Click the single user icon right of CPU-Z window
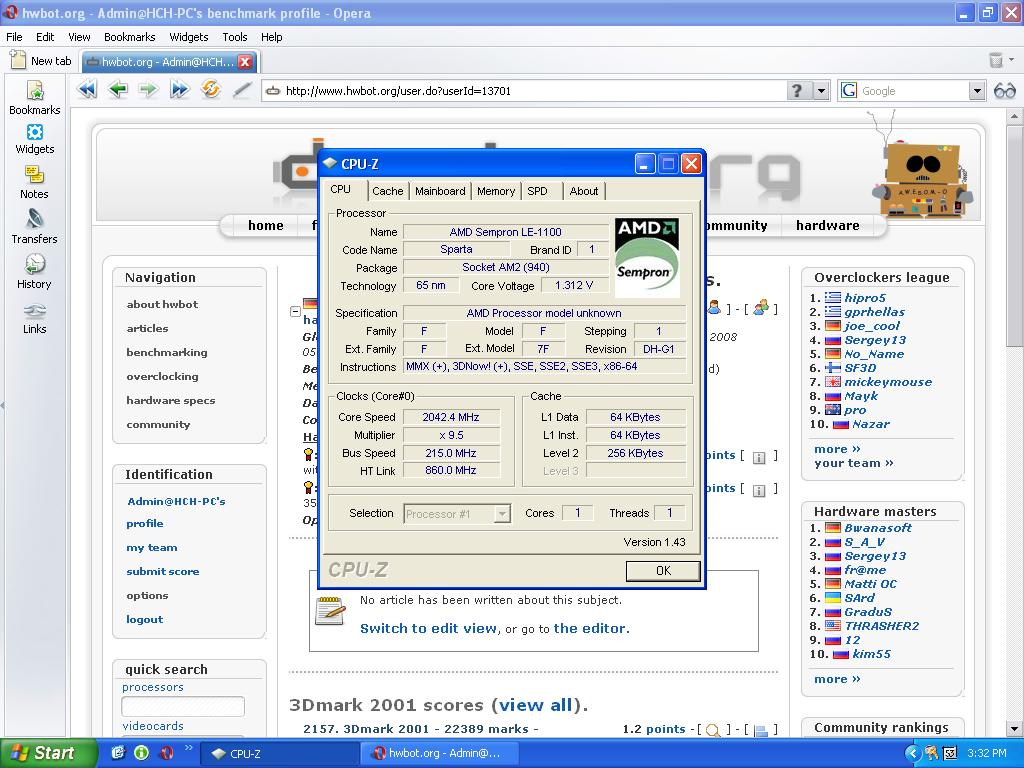 click(x=714, y=307)
